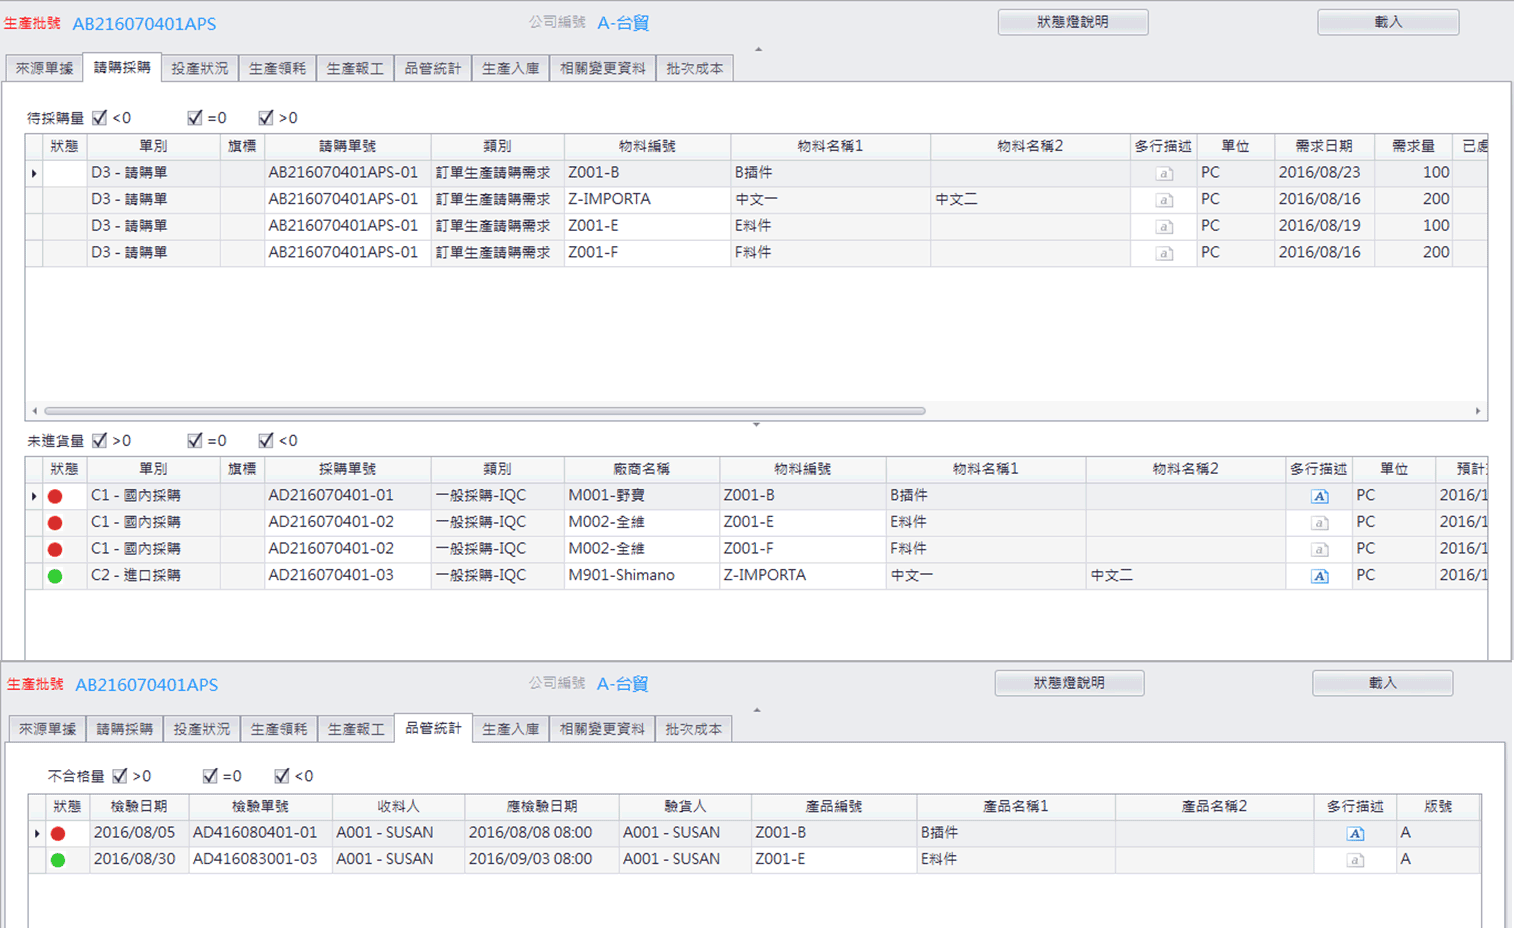Open multi-line description icon in Z001-B requisition row

coord(1164,173)
